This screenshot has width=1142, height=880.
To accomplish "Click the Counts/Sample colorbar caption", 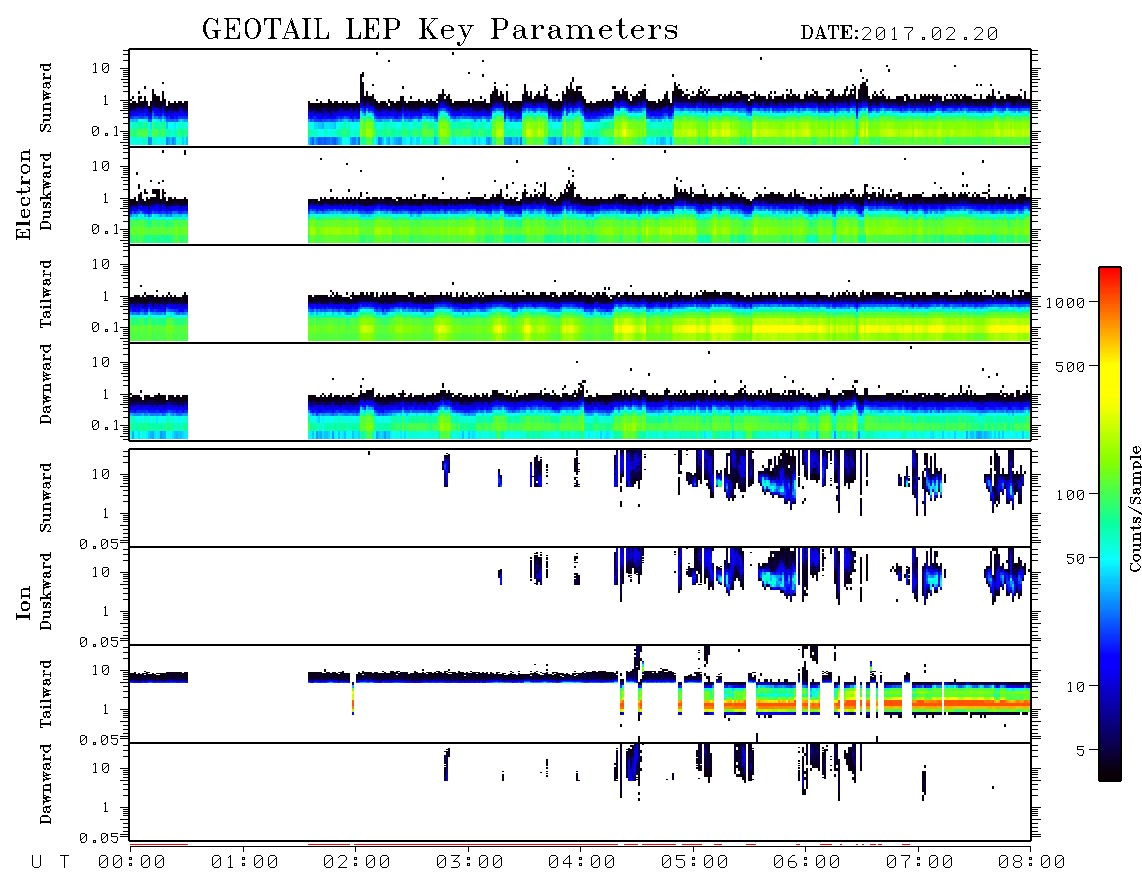I will tap(1134, 508).
